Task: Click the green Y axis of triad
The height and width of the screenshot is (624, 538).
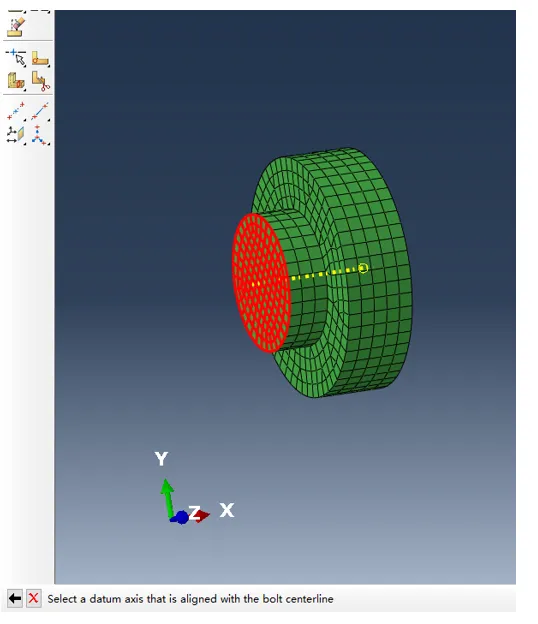Action: [167, 498]
